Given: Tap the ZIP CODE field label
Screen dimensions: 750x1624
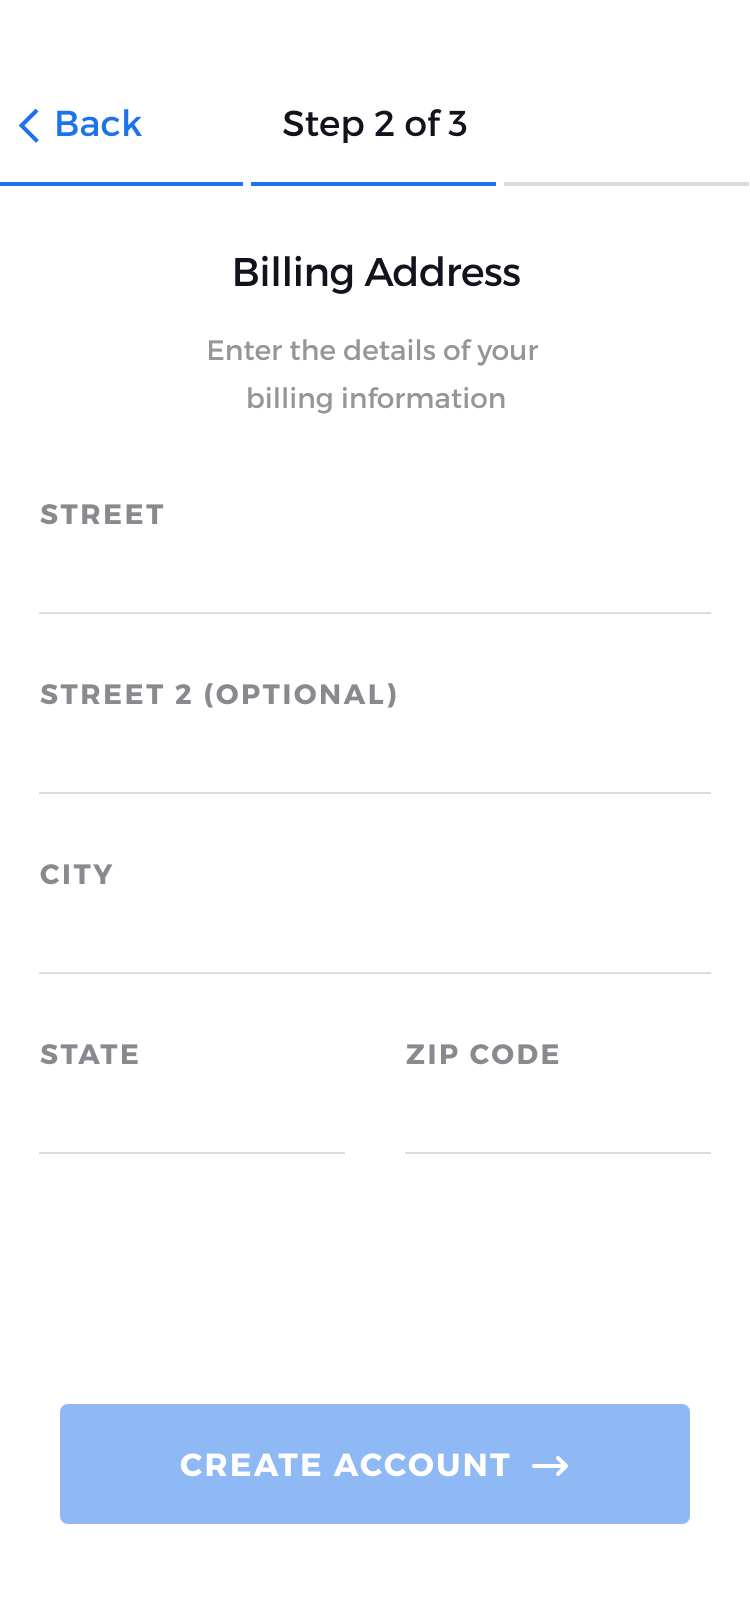Looking at the screenshot, I should (483, 1054).
